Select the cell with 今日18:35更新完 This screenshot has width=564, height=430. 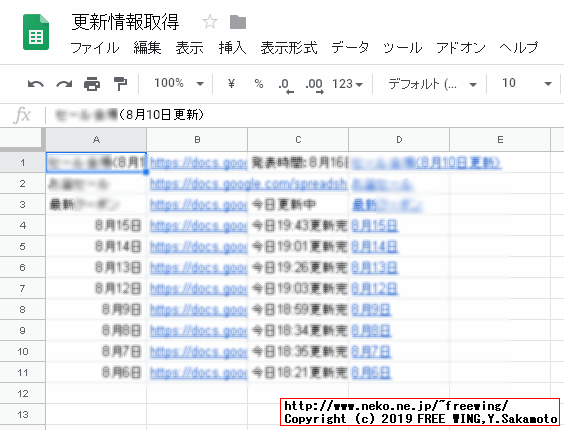(298, 351)
